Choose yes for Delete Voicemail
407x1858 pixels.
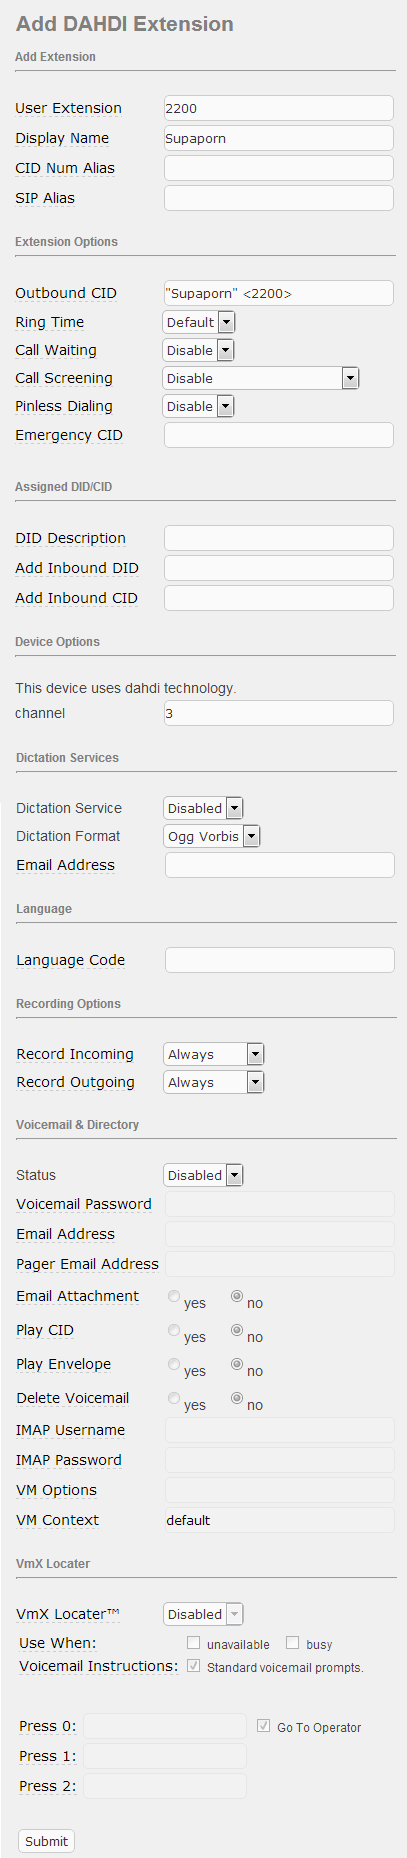(174, 1398)
